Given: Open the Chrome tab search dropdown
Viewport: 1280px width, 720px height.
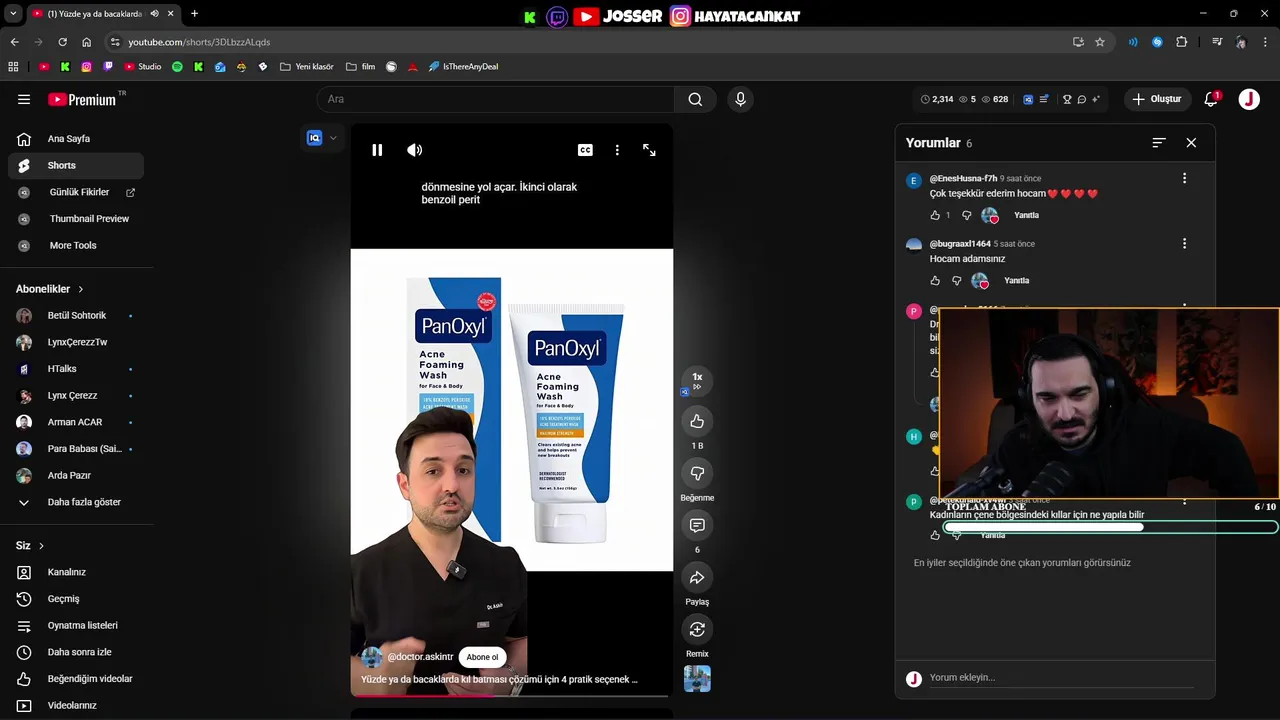Looking at the screenshot, I should click(x=13, y=14).
